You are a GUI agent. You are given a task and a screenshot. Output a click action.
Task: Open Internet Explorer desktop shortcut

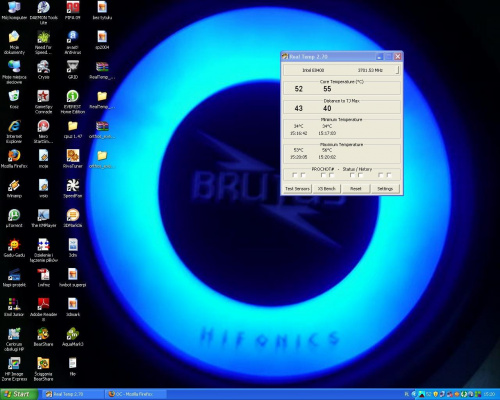point(14,131)
